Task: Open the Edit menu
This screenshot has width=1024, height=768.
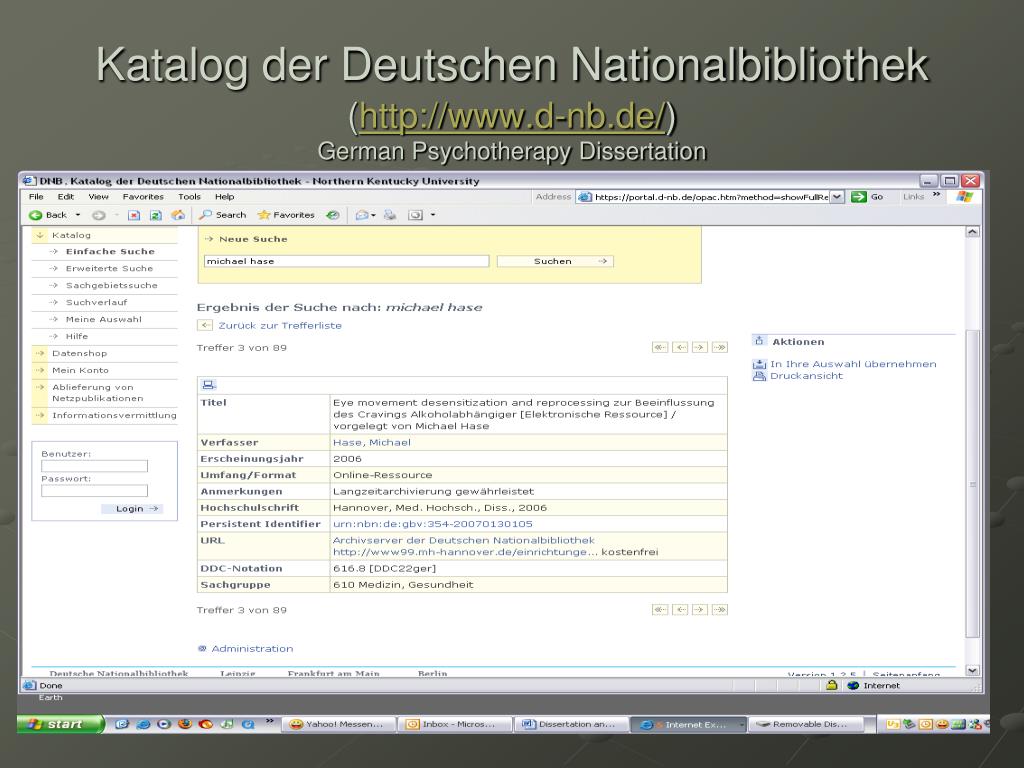Action: point(65,197)
